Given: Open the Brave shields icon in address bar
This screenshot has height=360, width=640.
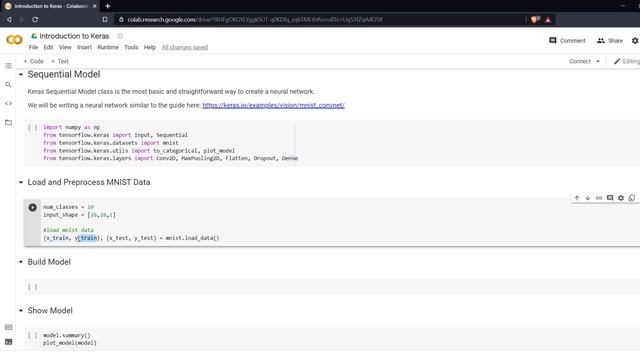Looking at the screenshot, I should pyautogui.click(x=535, y=19).
